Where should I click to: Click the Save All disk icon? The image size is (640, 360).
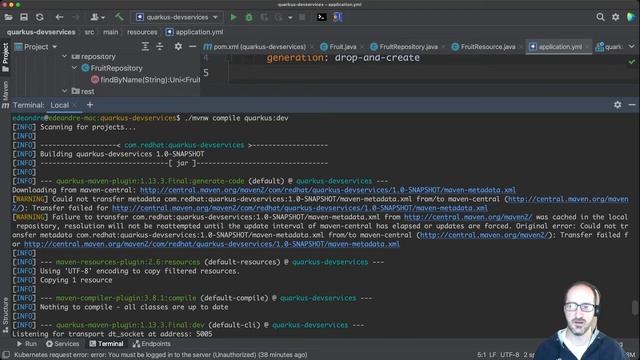(24, 17)
